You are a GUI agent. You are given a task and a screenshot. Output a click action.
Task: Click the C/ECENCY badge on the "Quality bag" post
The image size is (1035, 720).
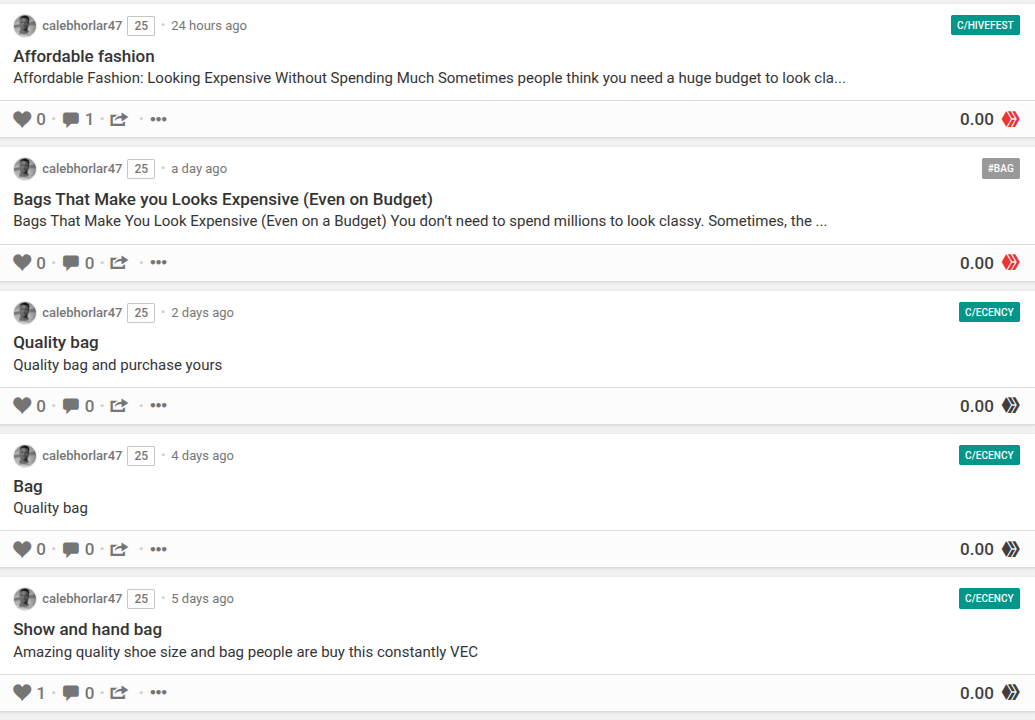pyautogui.click(x=989, y=312)
